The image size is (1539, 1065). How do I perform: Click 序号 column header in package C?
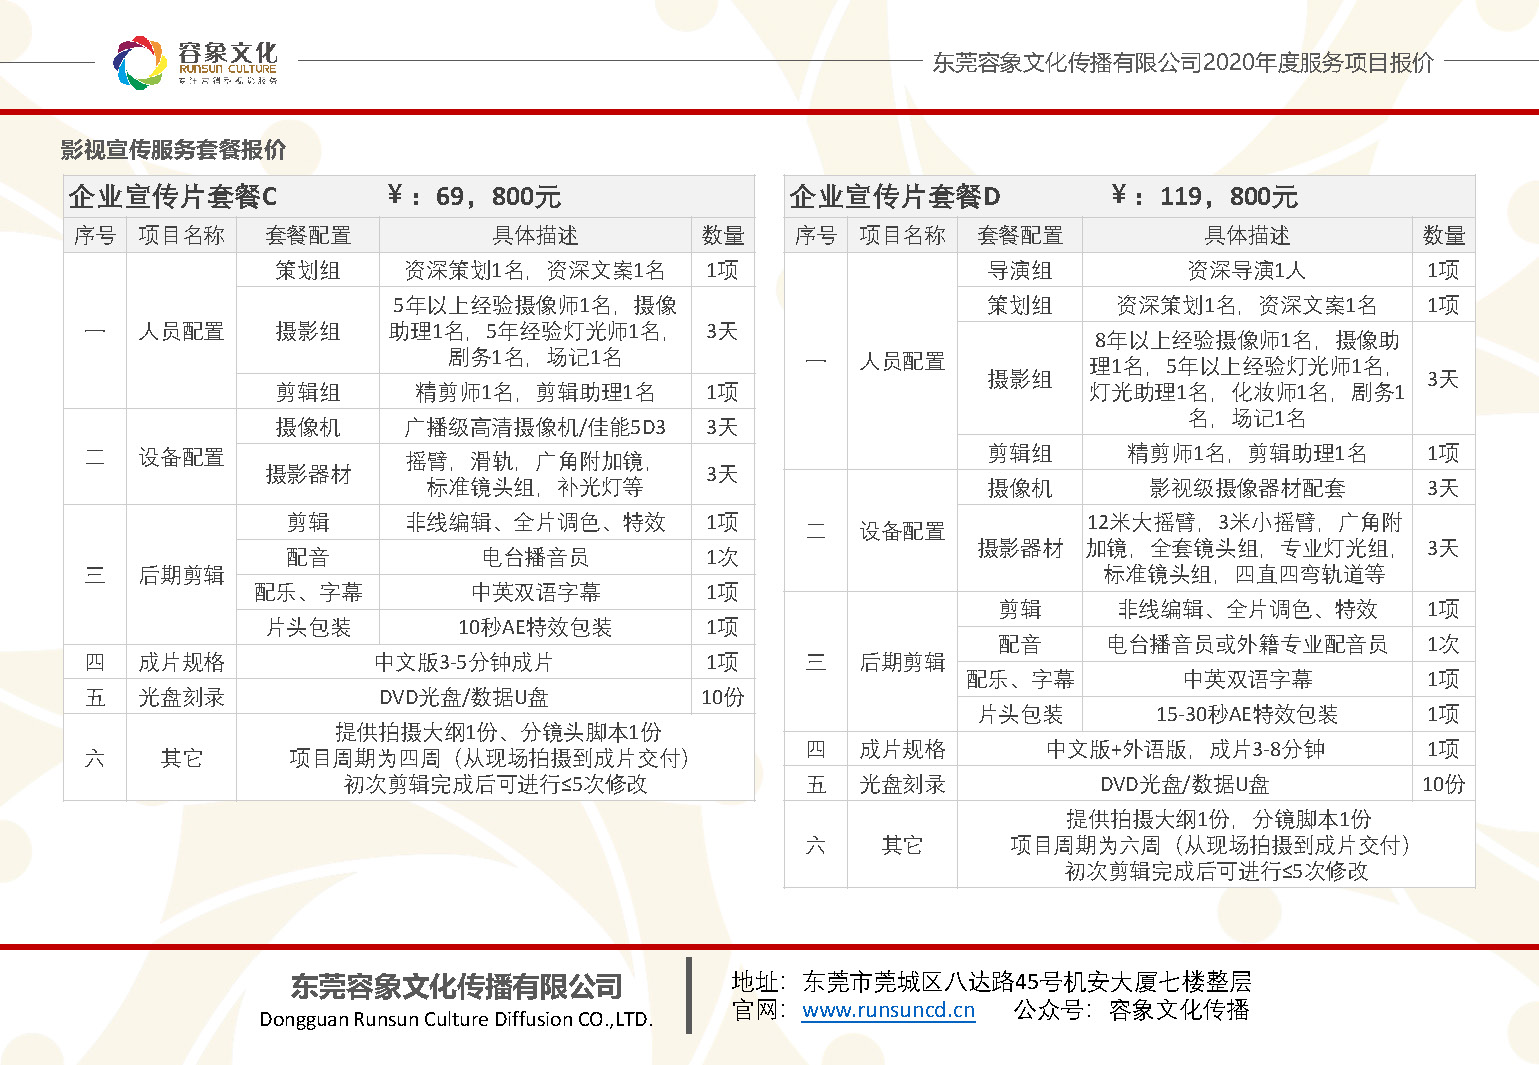pyautogui.click(x=95, y=235)
